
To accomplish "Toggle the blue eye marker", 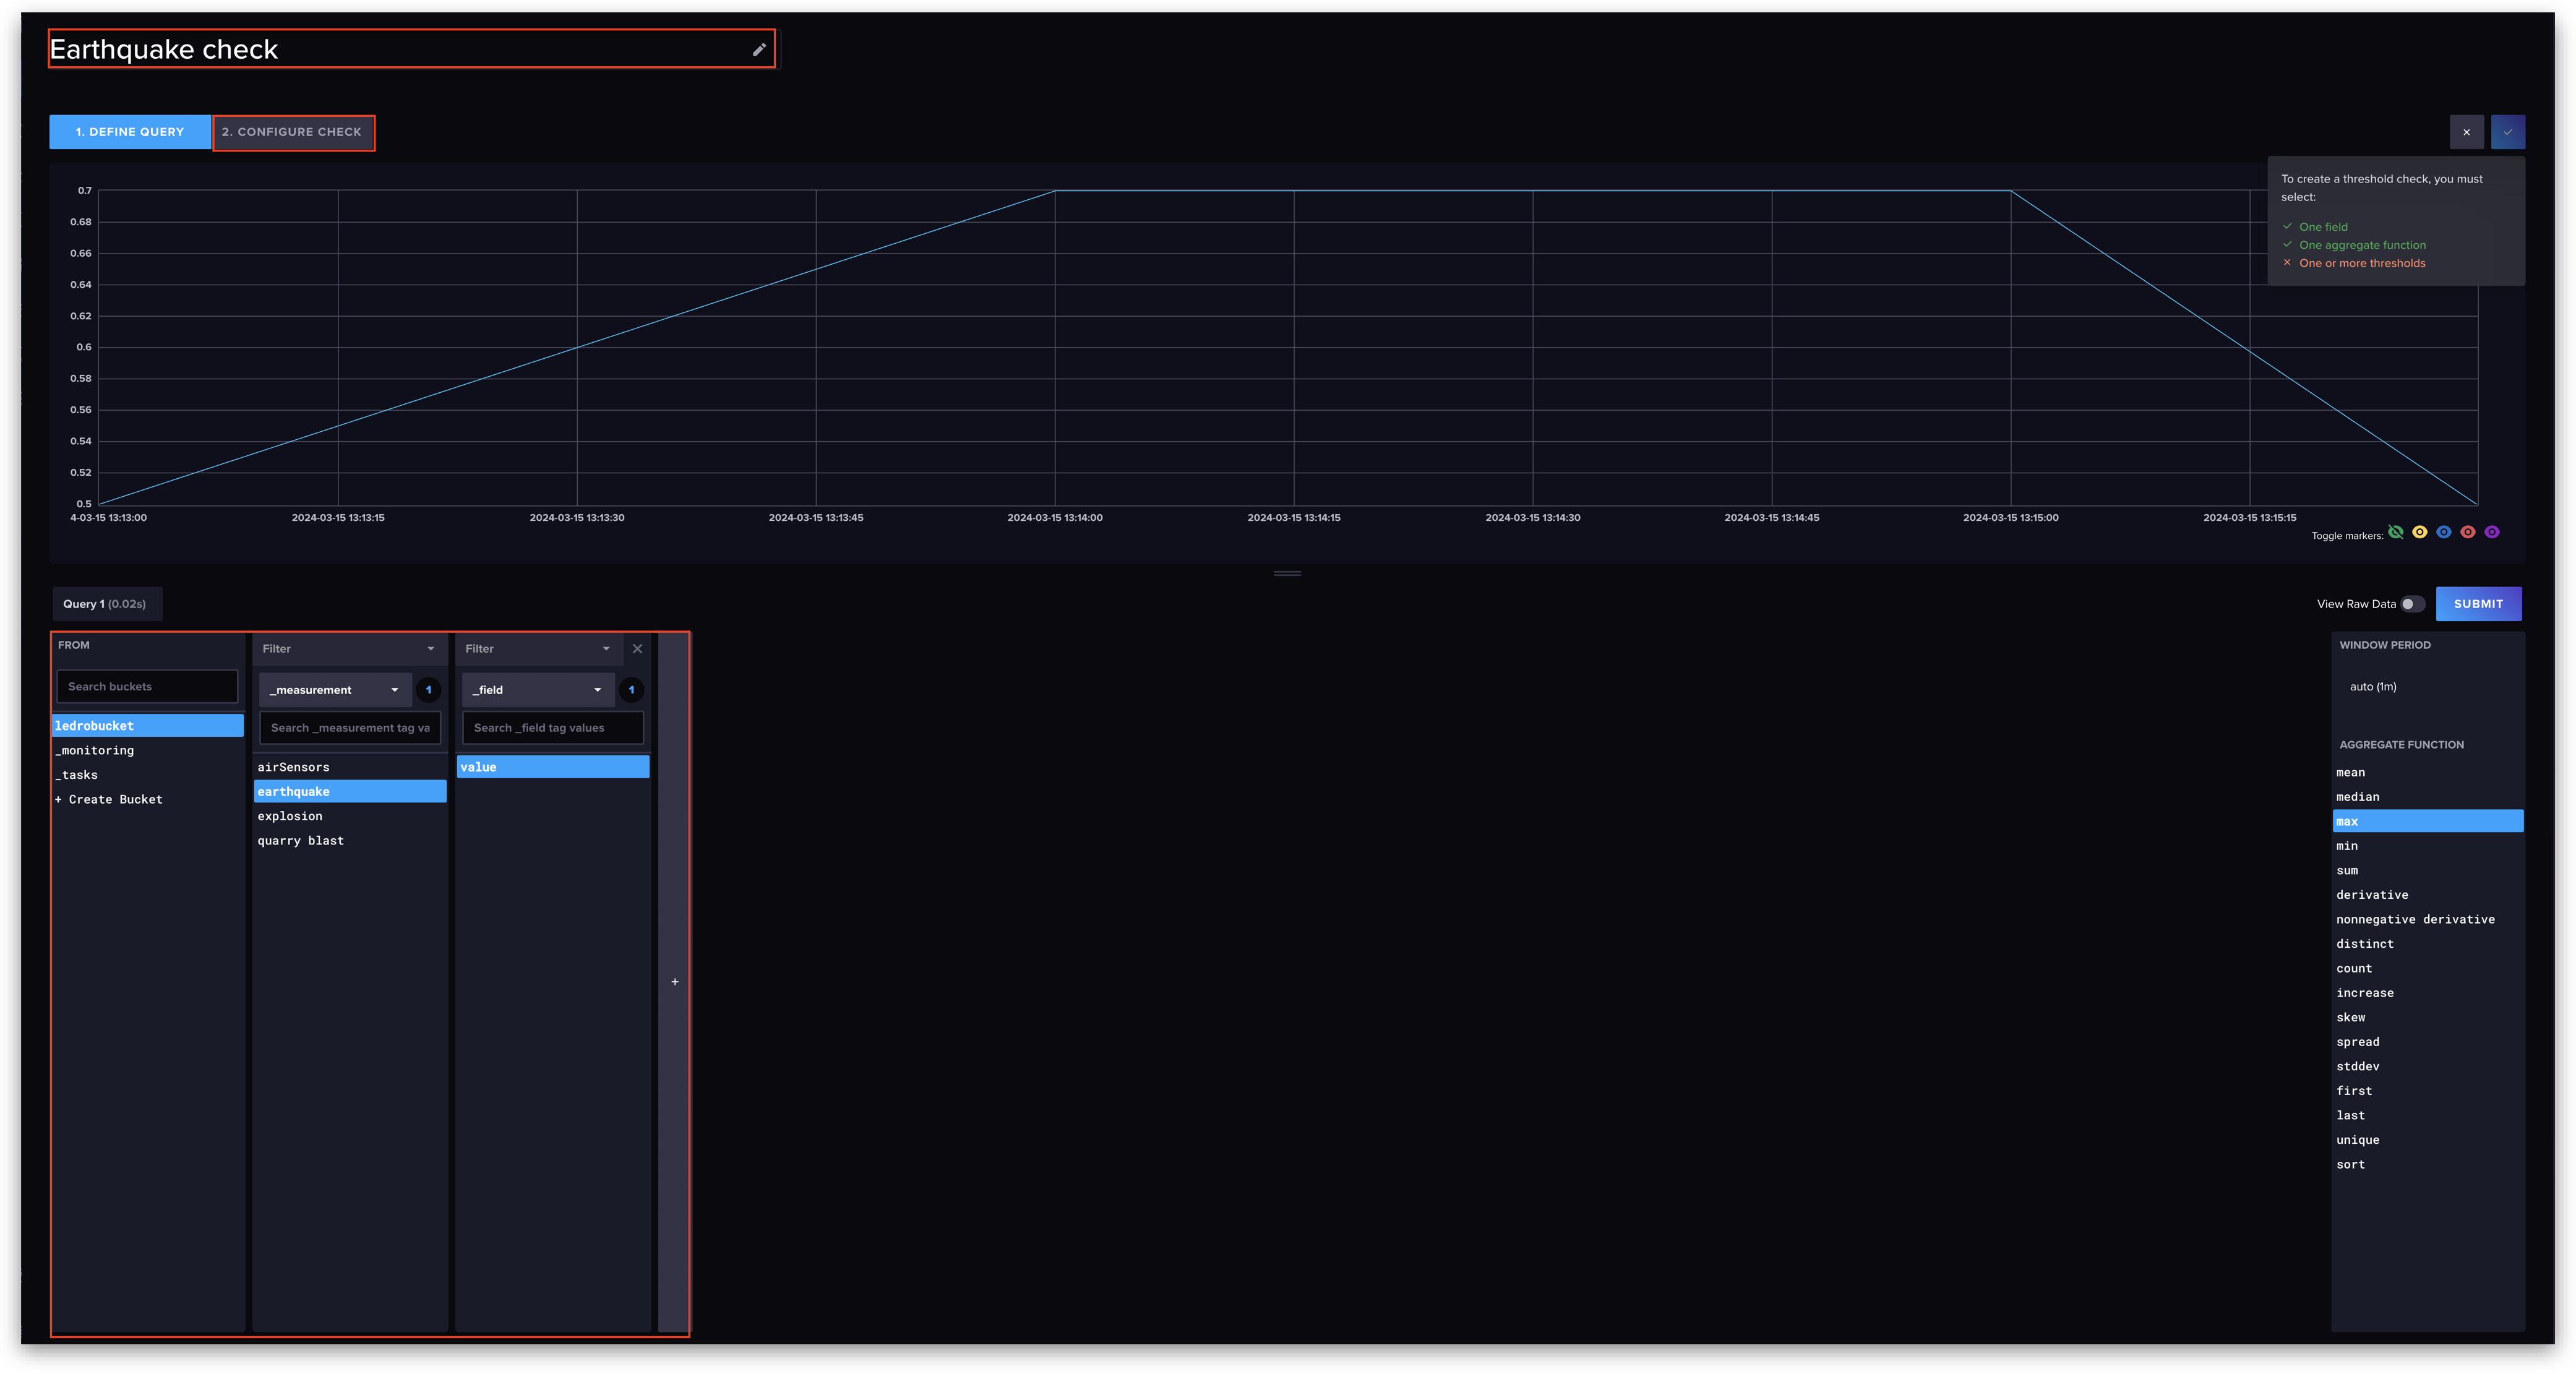I will point(2444,532).
